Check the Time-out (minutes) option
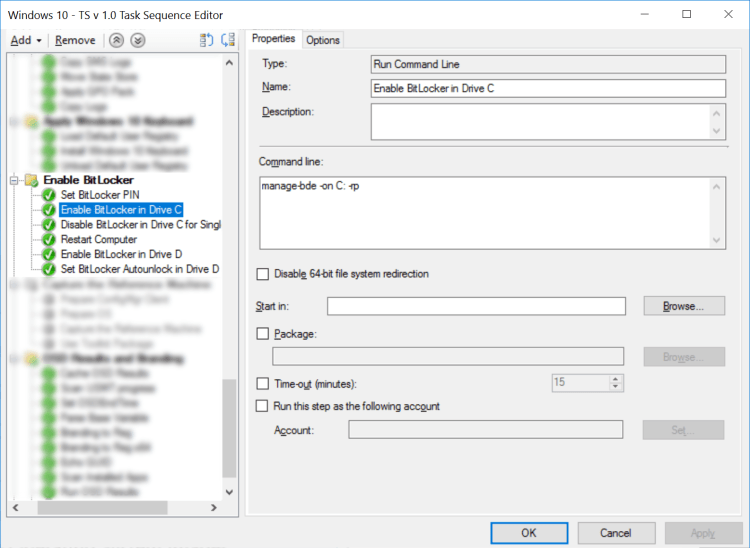The height and width of the screenshot is (548, 750). click(x=263, y=383)
